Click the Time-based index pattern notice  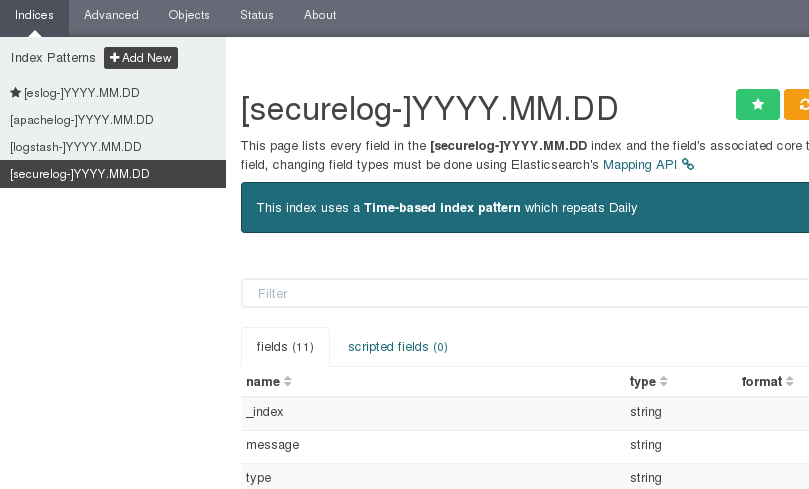[525, 207]
